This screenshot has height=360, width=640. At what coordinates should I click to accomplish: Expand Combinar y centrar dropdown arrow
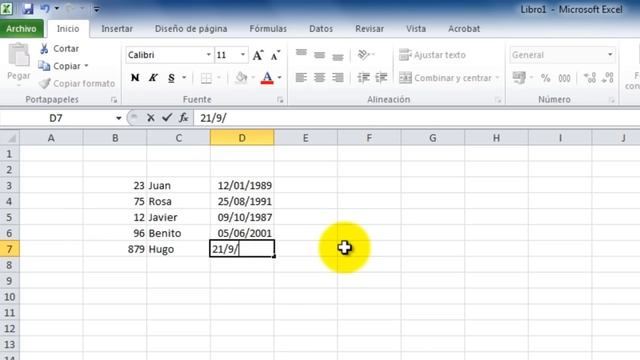498,78
